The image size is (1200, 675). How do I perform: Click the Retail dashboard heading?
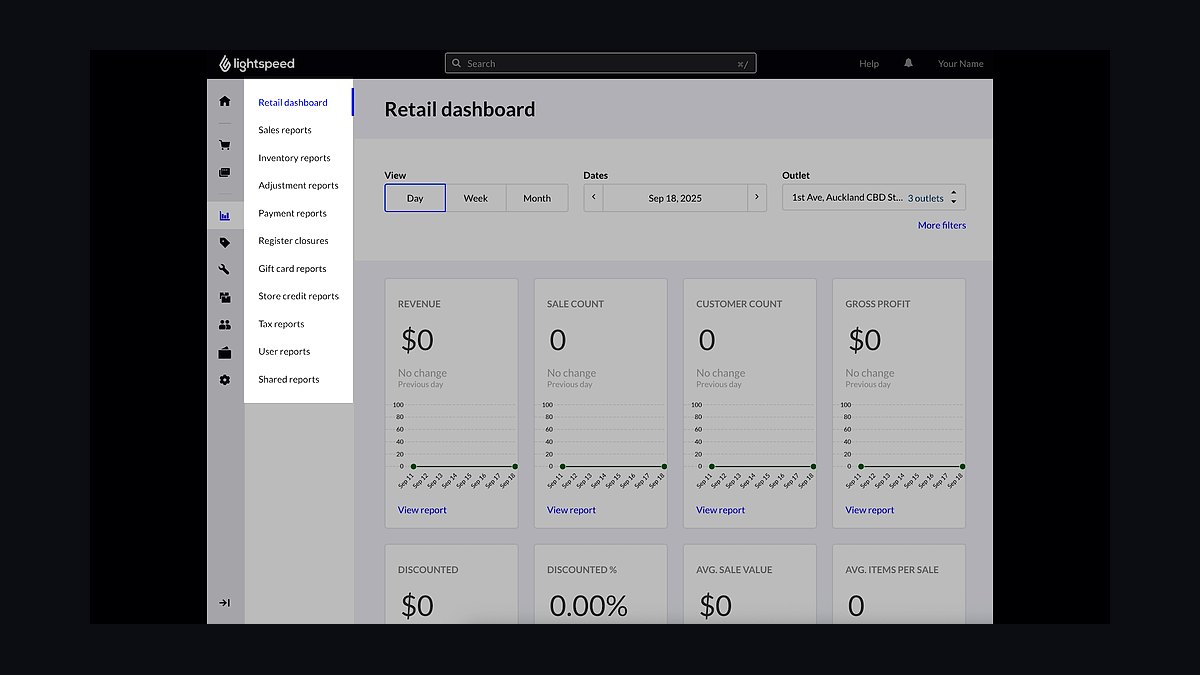pos(460,110)
